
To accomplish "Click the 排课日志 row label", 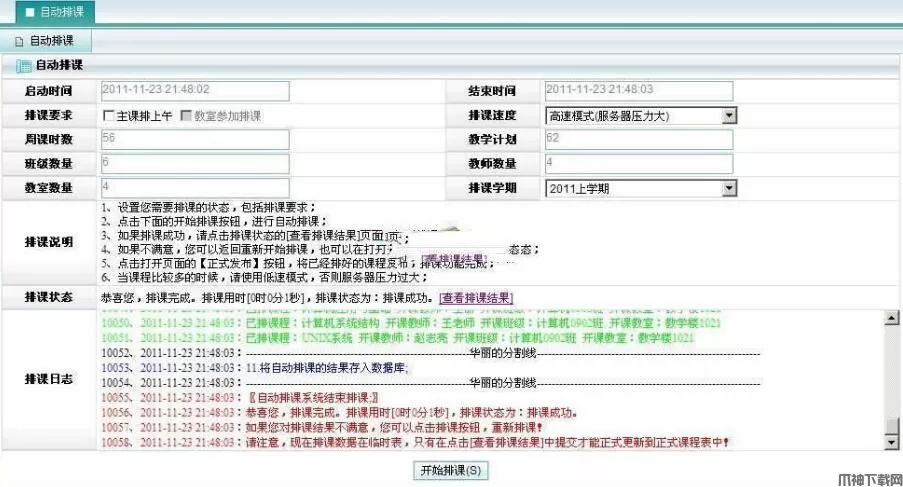I will [48, 379].
